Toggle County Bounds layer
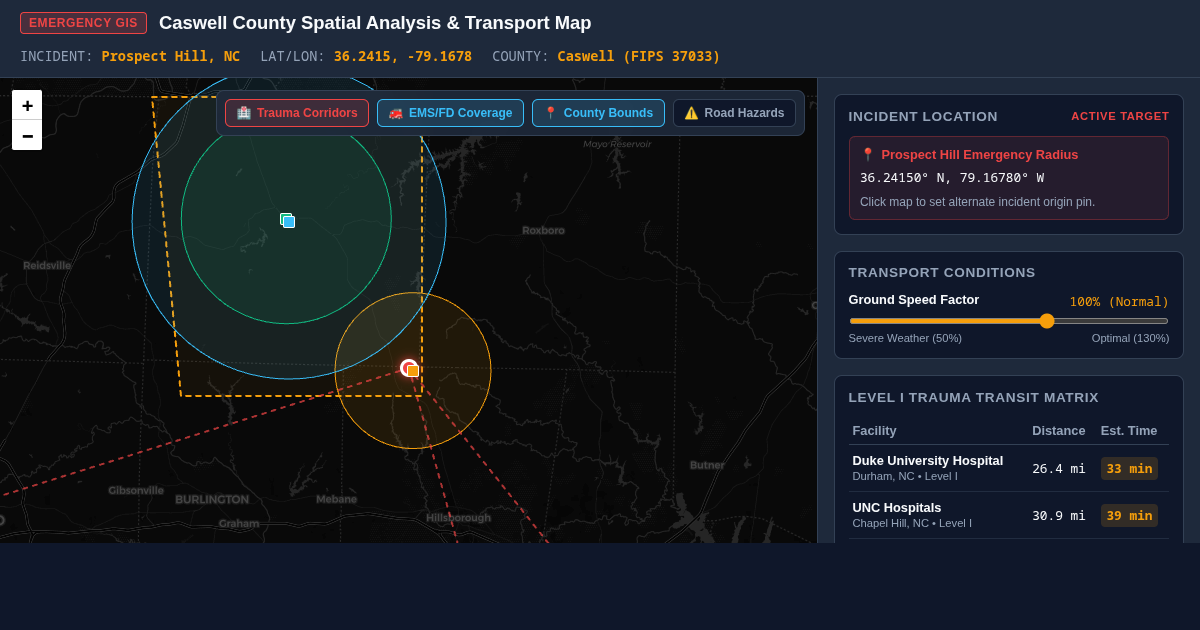The width and height of the screenshot is (1200, 630). coord(598,113)
